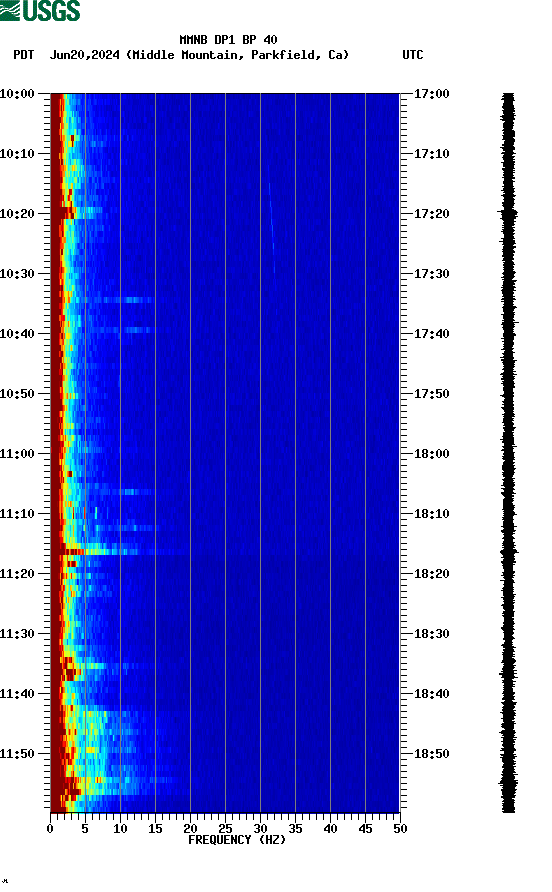The image size is (552, 892).
Task: Click the USGS logo
Action: [x=40, y=11]
